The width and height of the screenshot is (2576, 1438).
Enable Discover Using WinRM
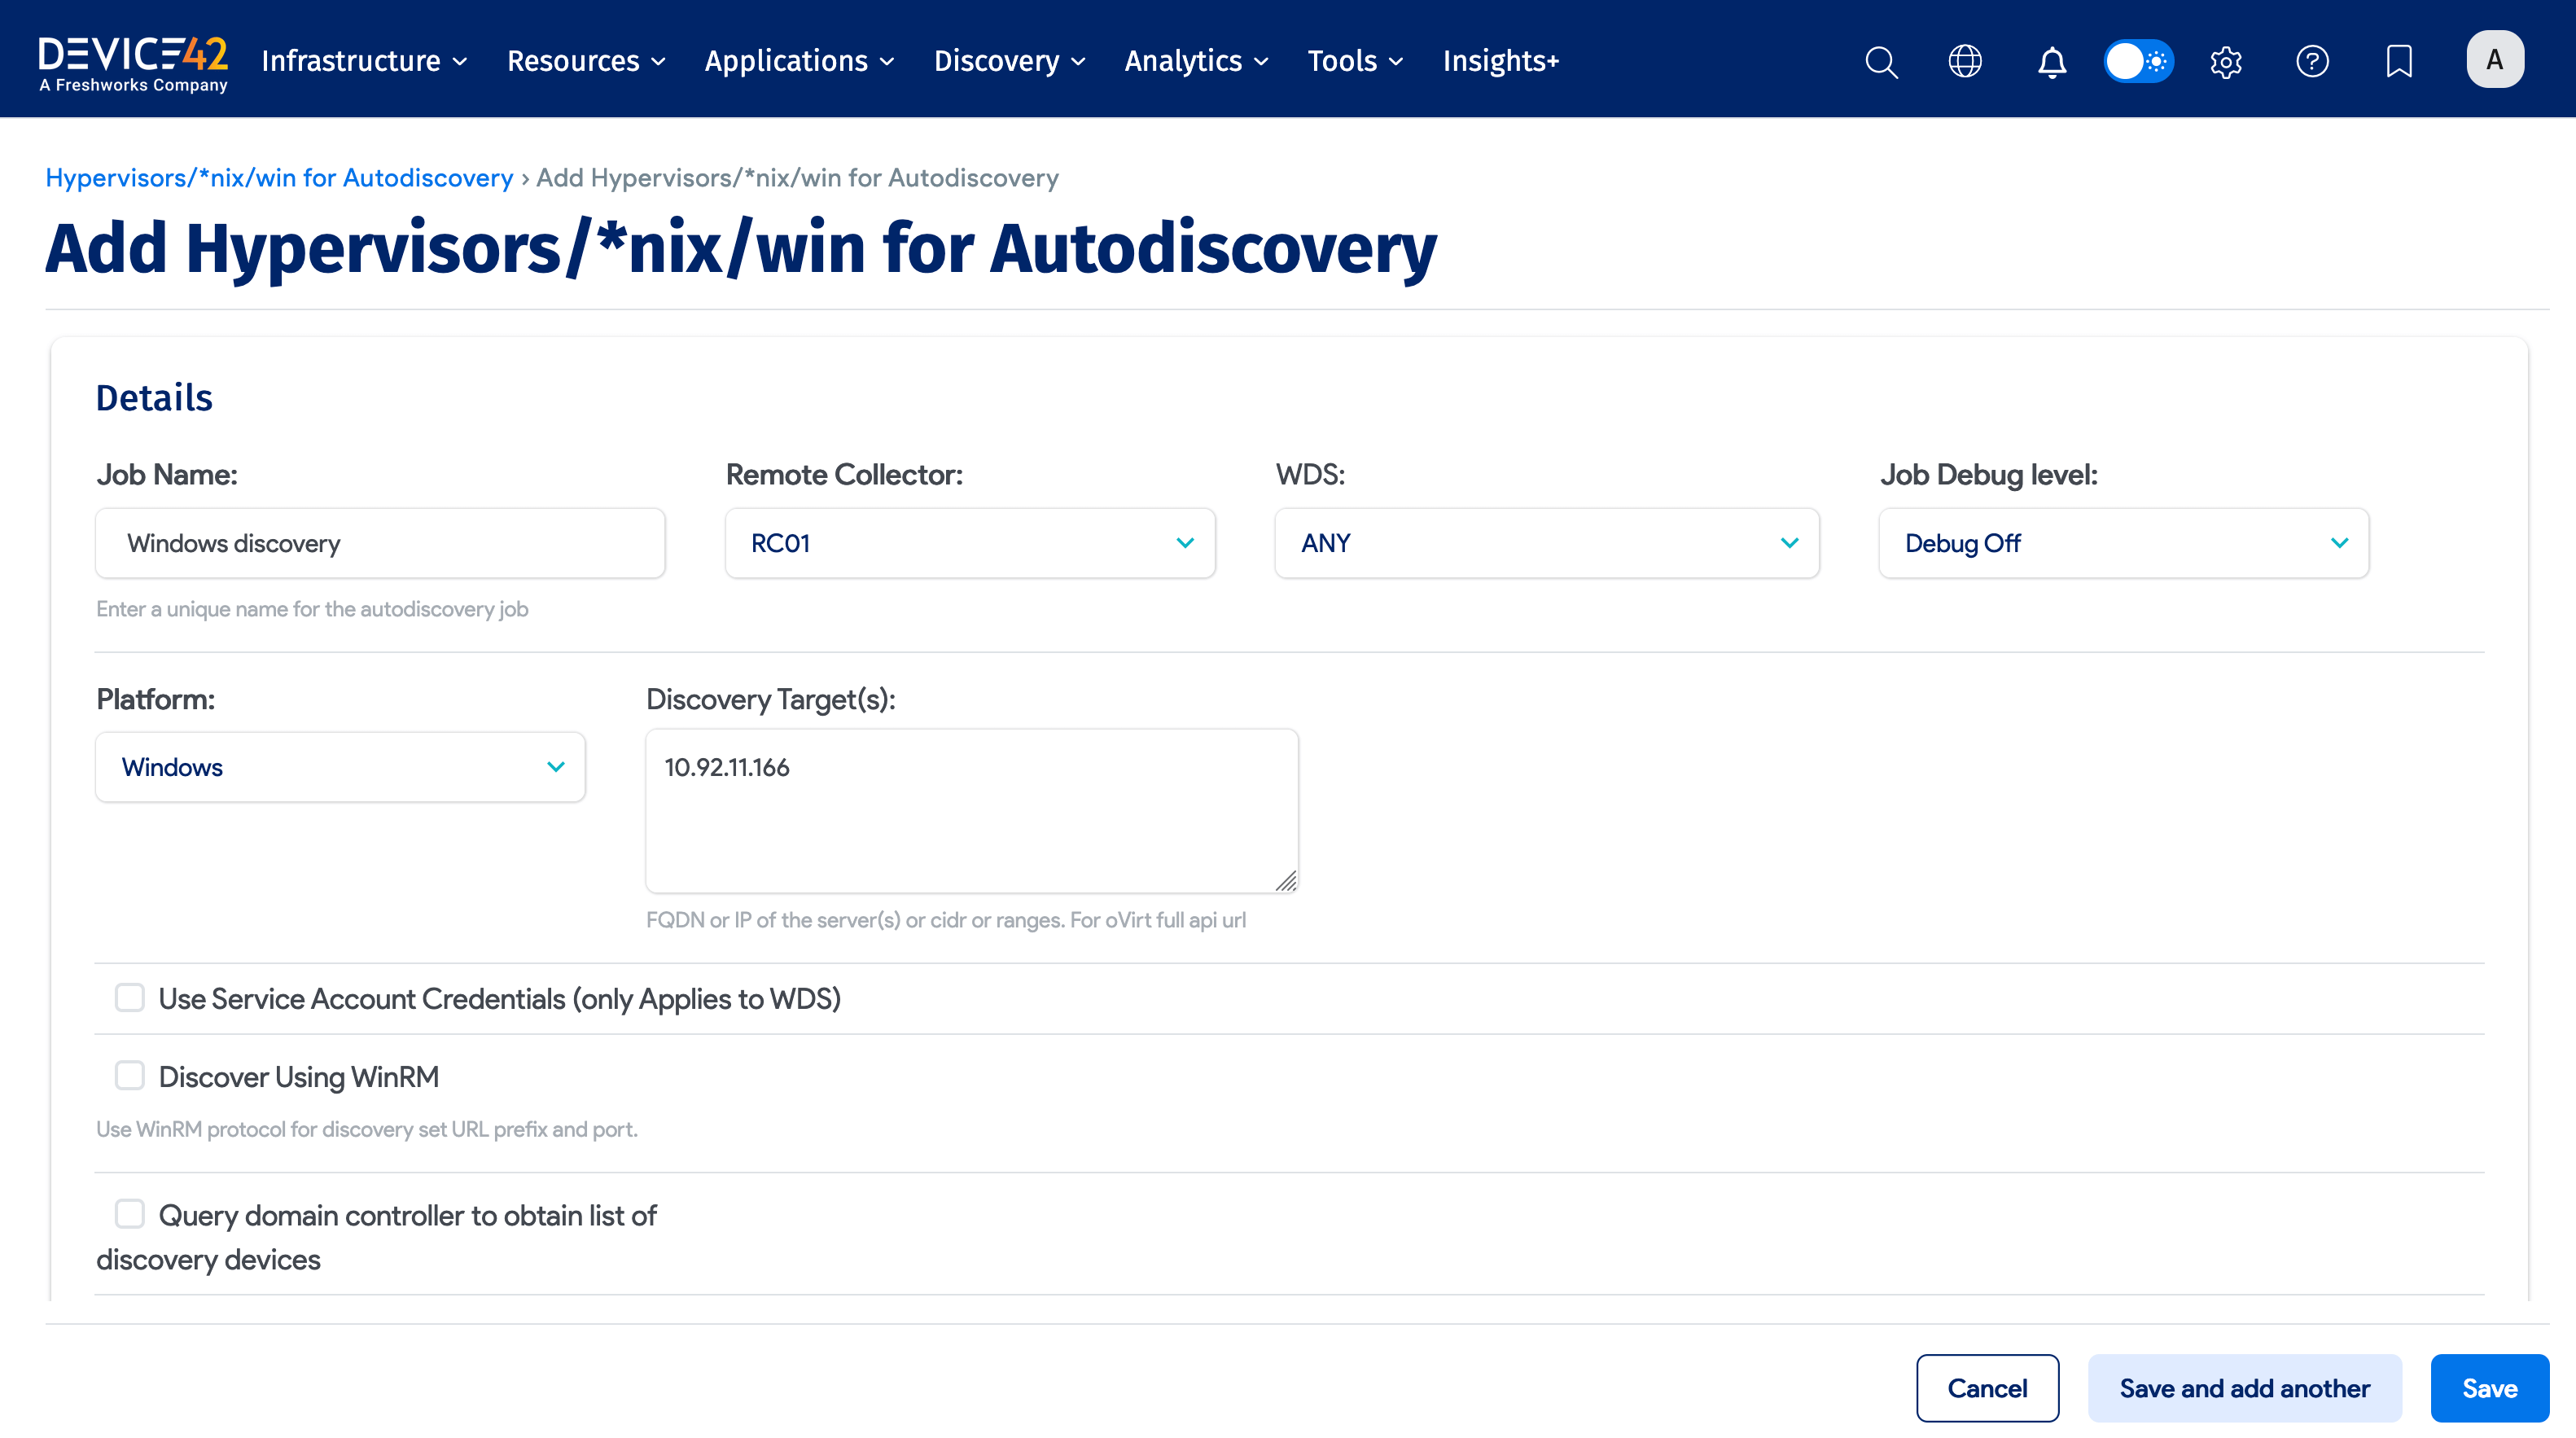129,1075
